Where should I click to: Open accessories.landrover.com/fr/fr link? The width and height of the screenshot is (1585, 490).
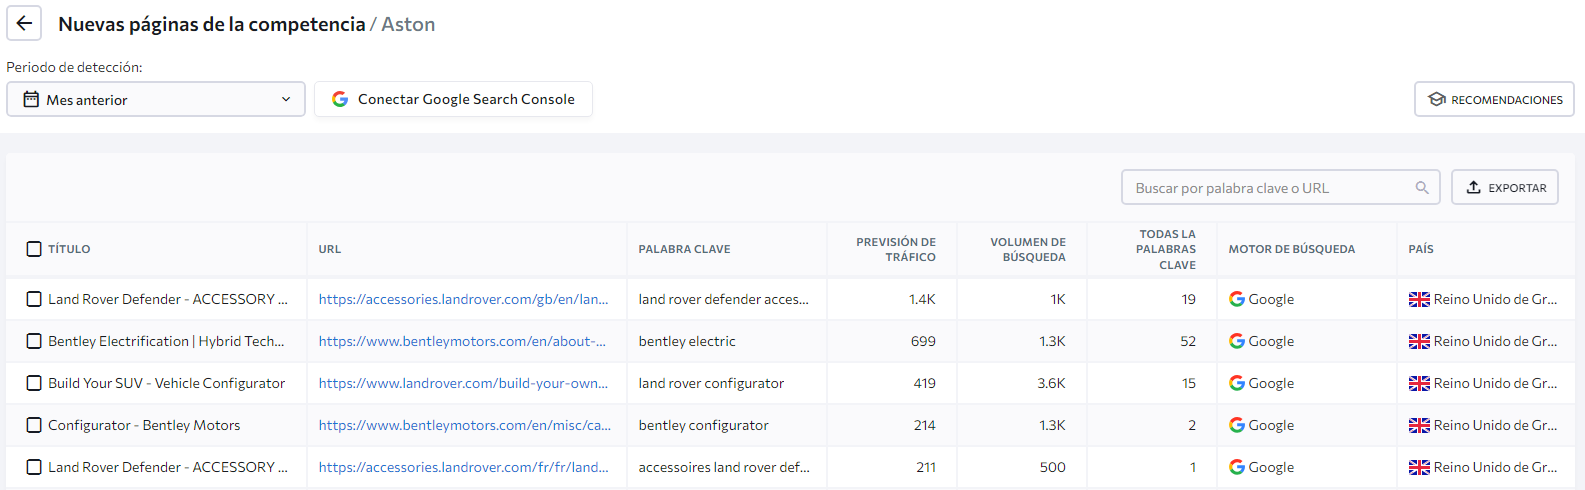pos(463,467)
